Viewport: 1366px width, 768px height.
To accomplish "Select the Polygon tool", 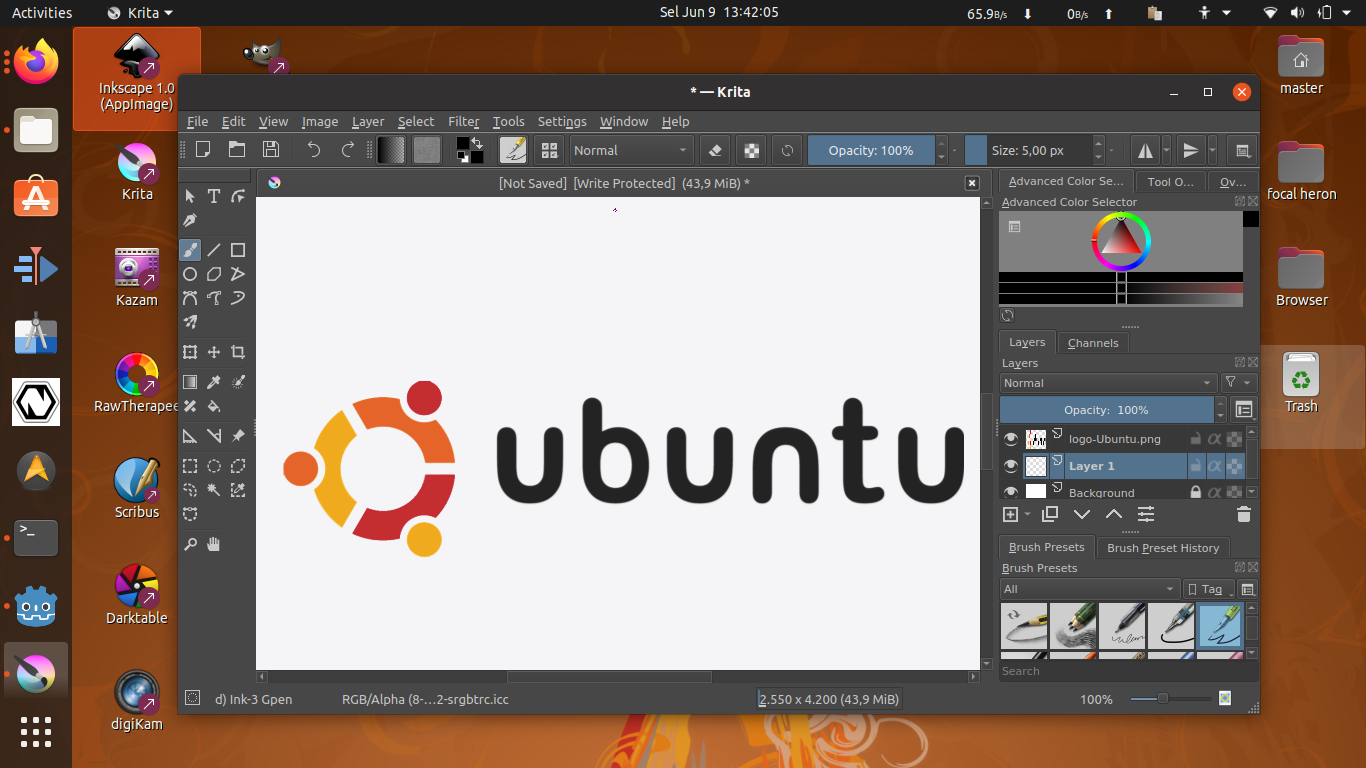I will click(x=214, y=274).
